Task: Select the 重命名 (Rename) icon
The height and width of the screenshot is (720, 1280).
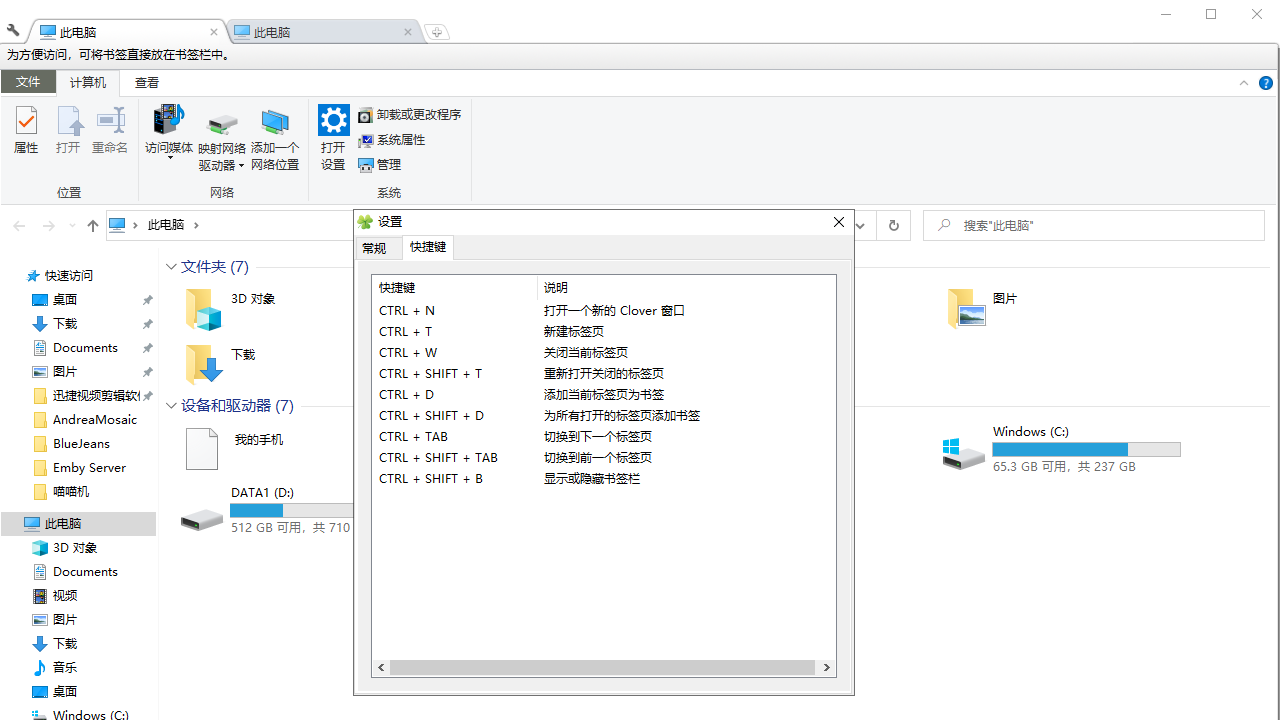Action: [x=110, y=131]
